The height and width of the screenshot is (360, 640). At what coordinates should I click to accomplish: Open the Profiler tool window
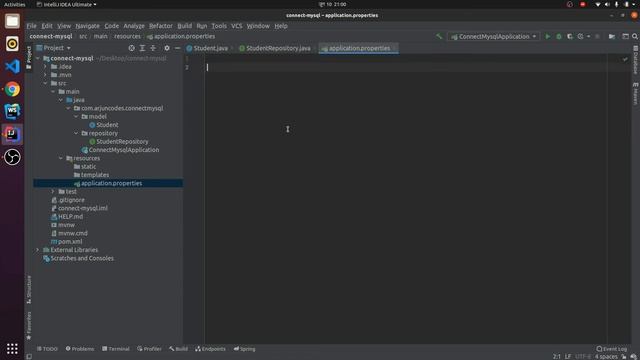(149, 349)
